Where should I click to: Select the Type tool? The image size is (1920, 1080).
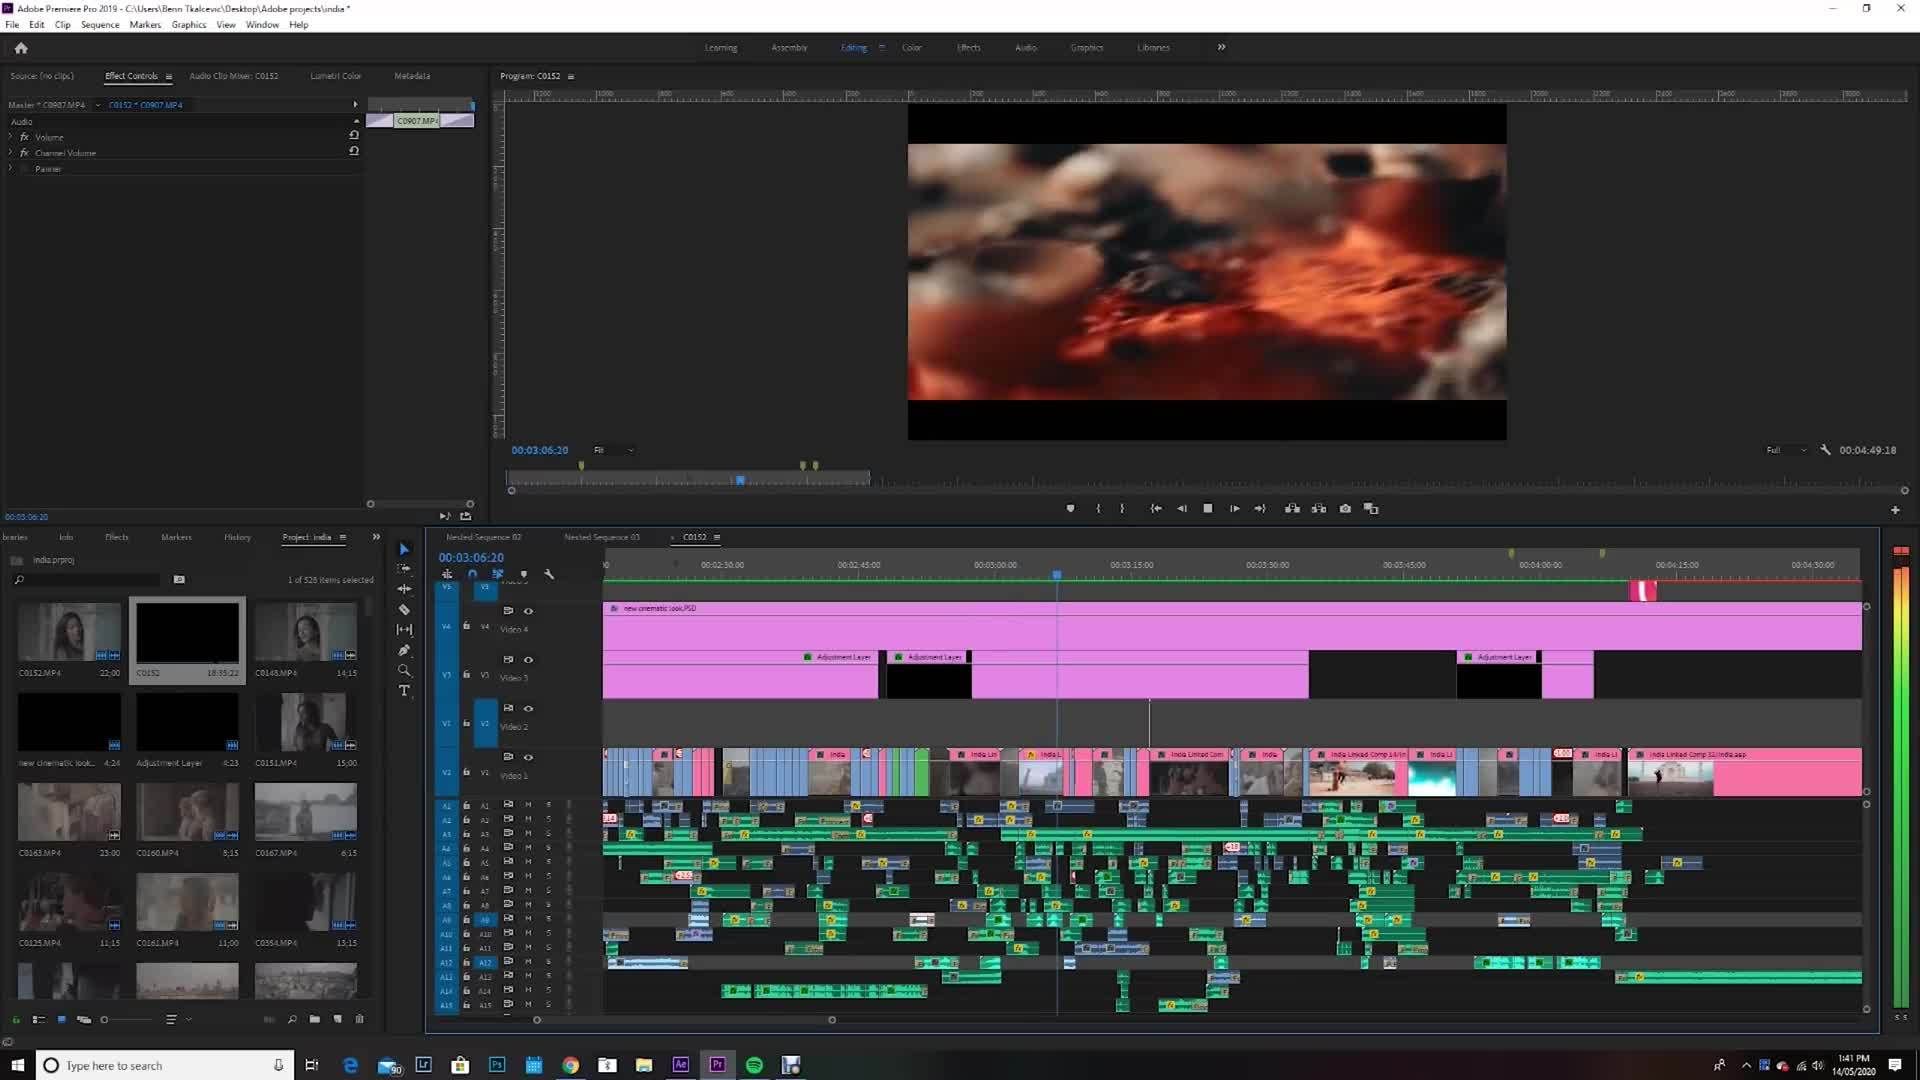click(404, 691)
